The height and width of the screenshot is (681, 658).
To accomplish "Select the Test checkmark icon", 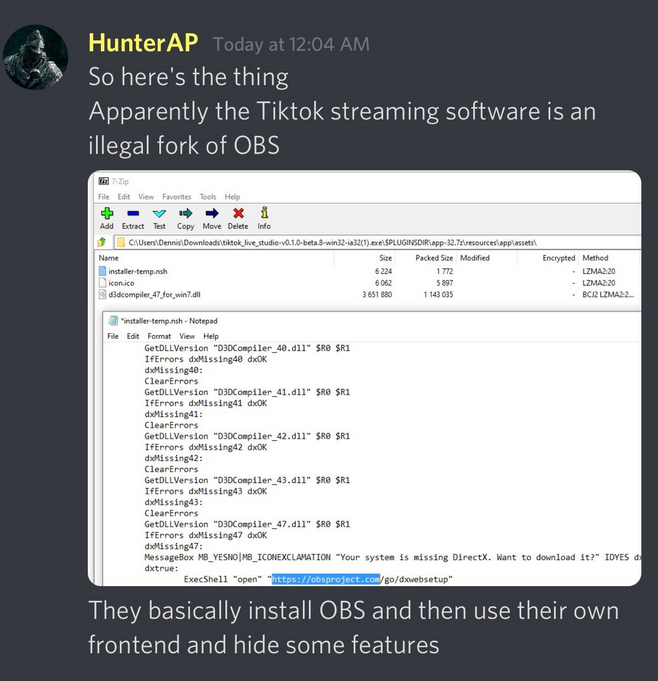I will pyautogui.click(x=159, y=213).
